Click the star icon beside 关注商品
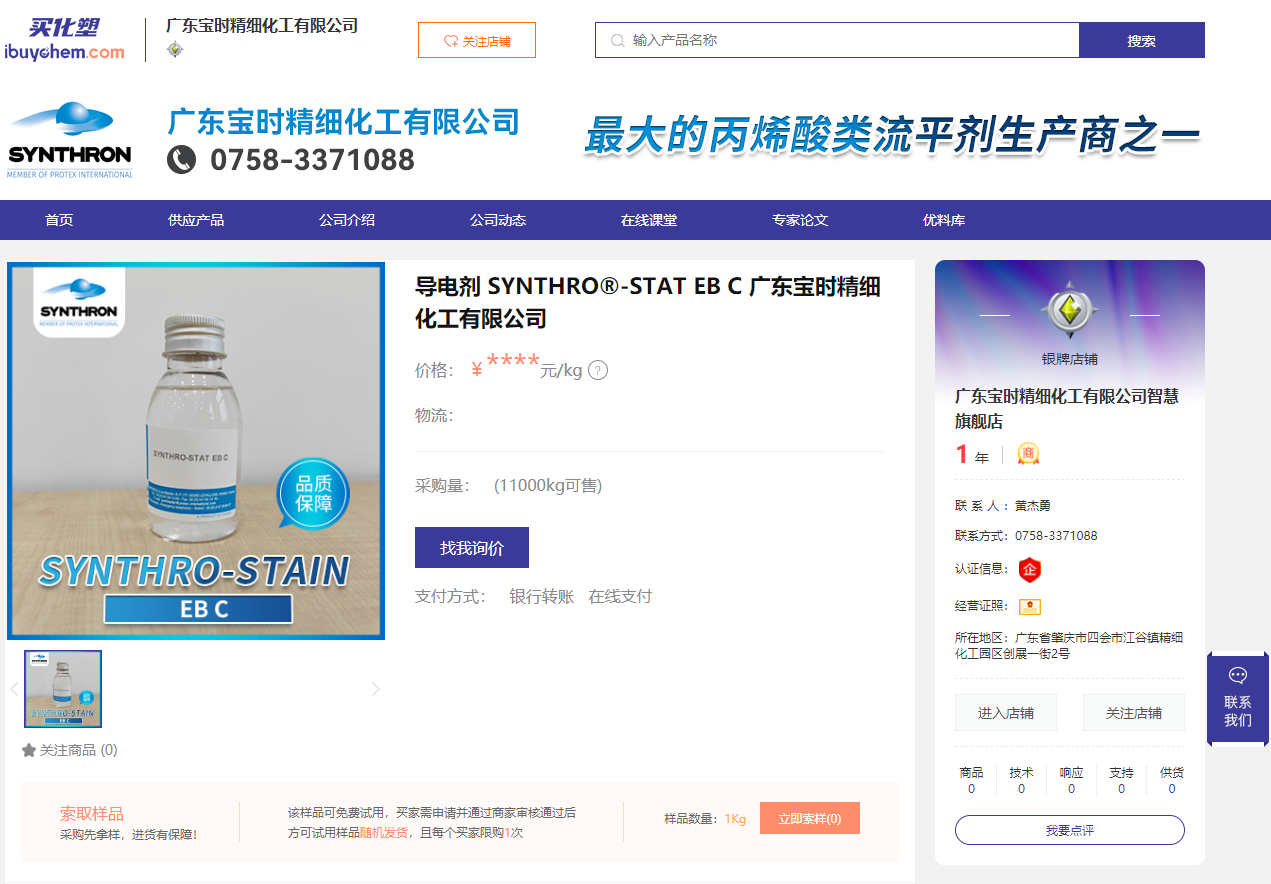 (29, 750)
